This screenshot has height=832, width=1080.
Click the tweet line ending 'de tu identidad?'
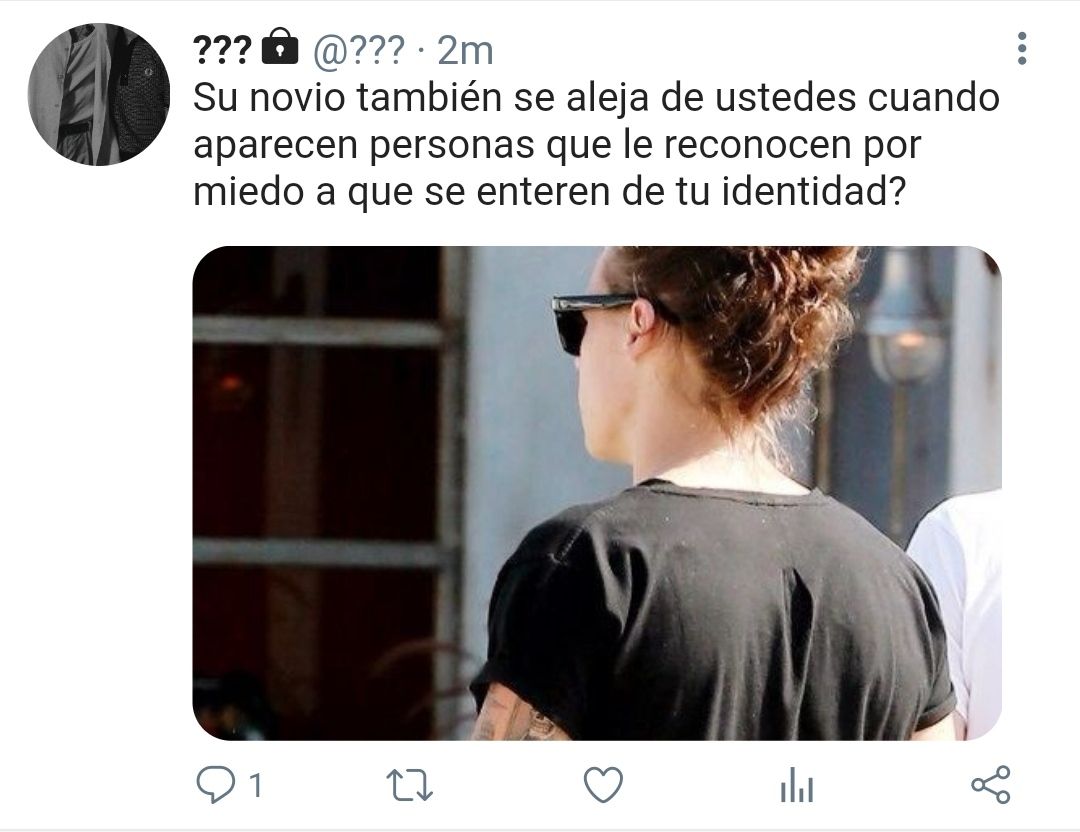click(549, 191)
